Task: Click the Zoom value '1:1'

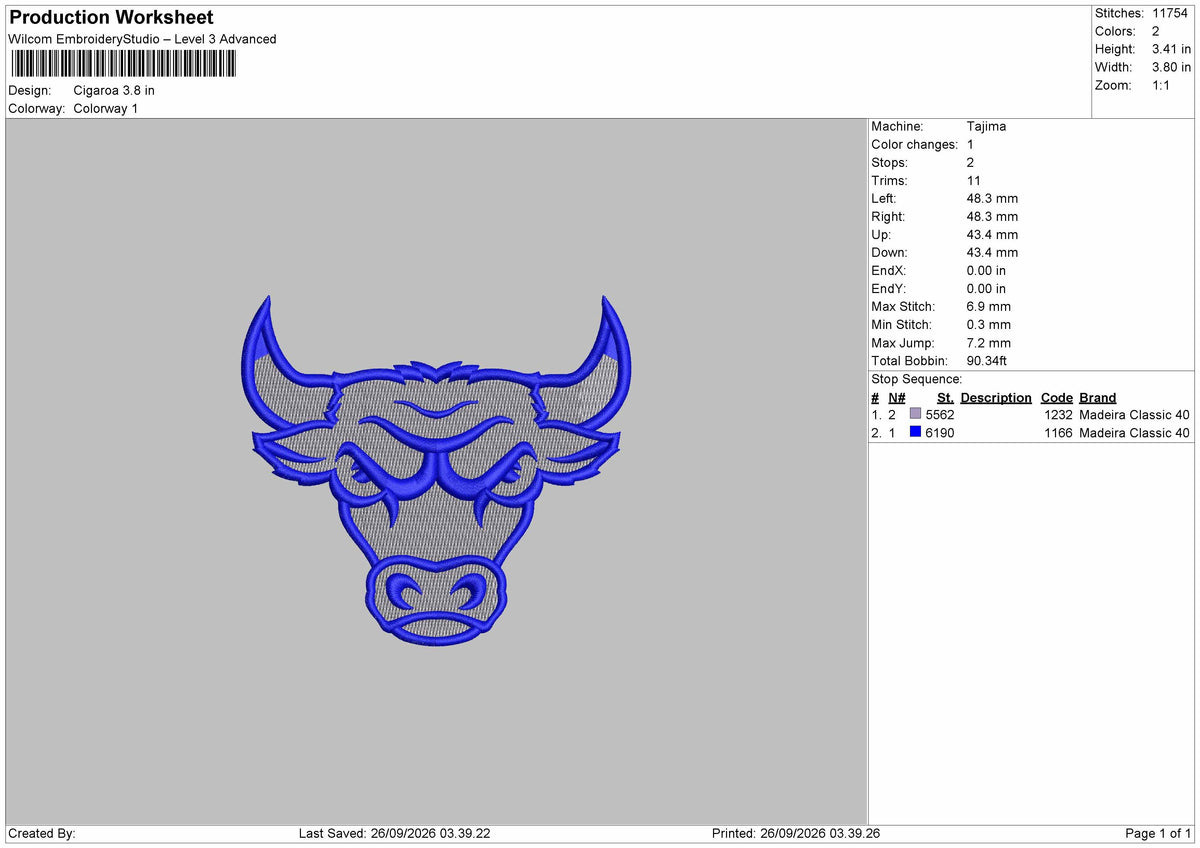Action: 1161,85
